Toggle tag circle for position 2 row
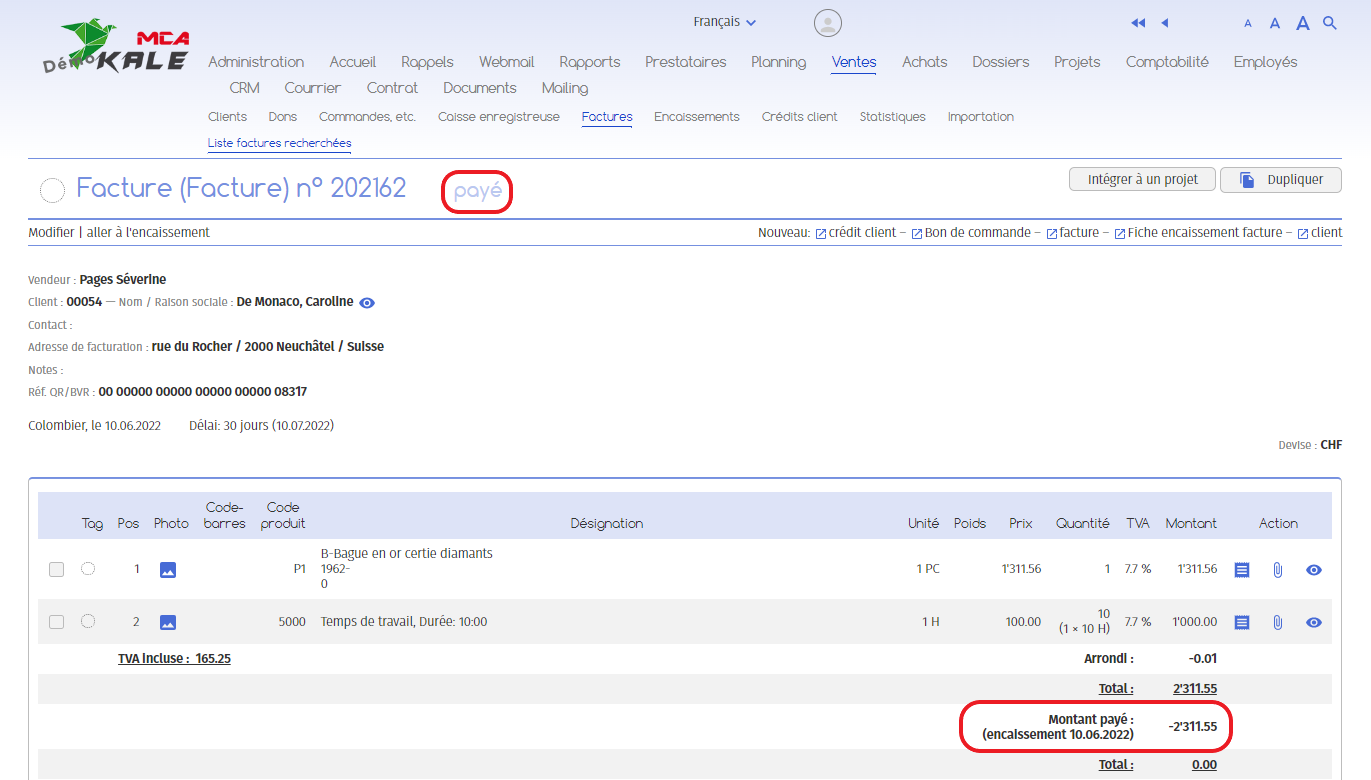1371x780 pixels. point(88,621)
